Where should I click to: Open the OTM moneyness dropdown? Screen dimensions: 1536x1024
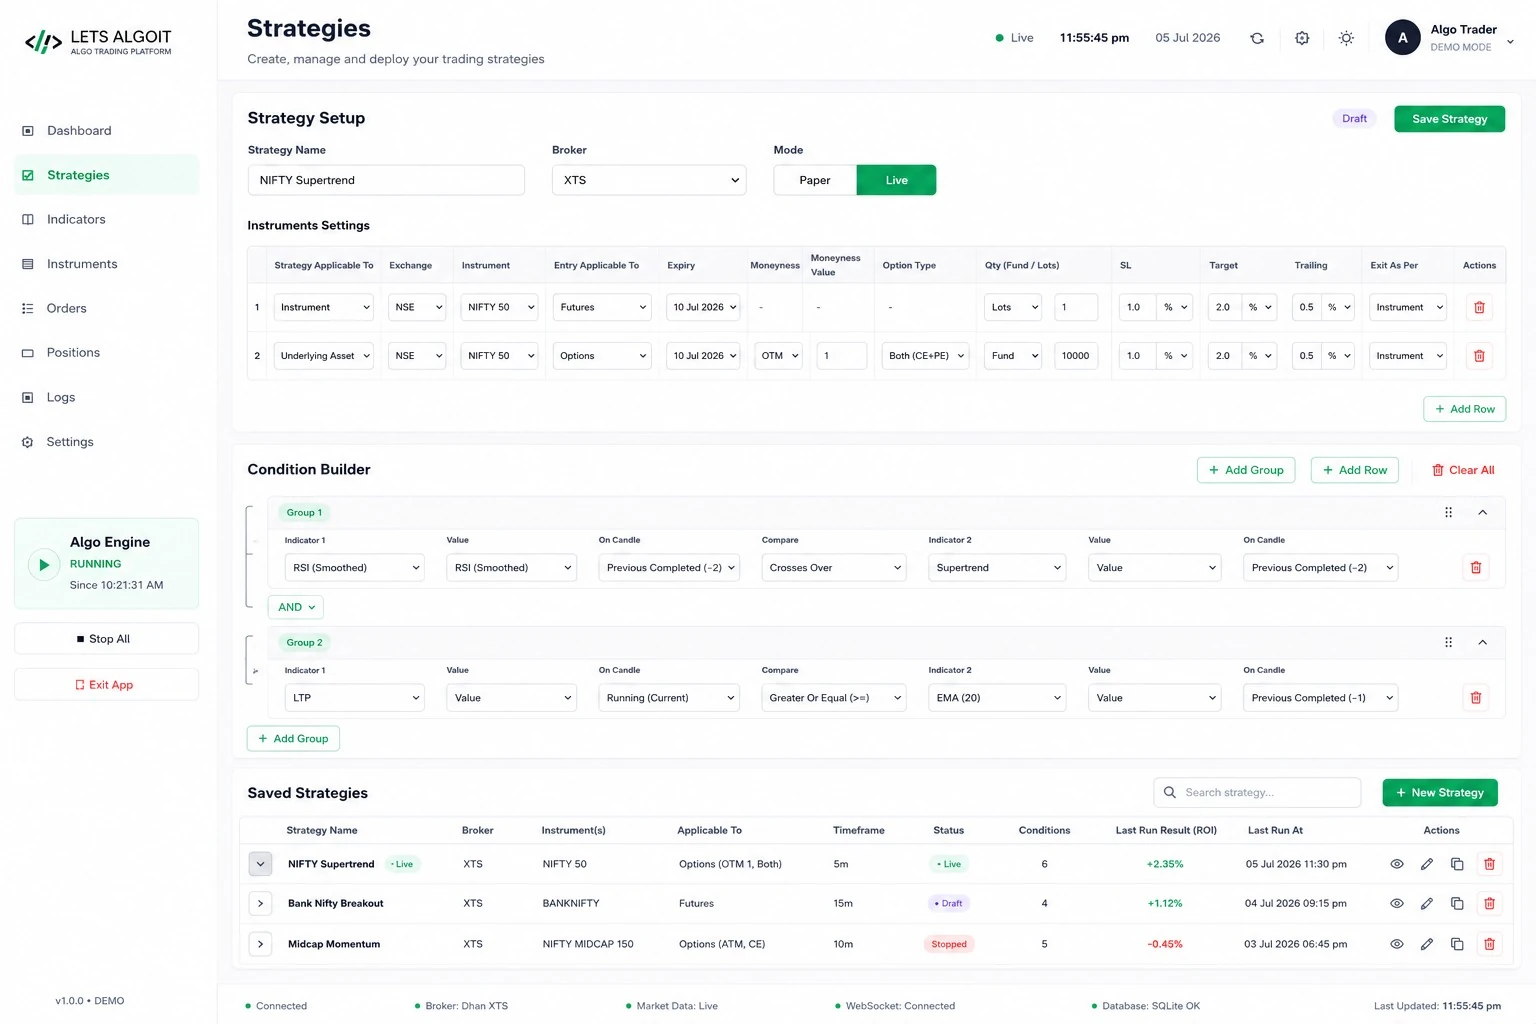click(778, 356)
